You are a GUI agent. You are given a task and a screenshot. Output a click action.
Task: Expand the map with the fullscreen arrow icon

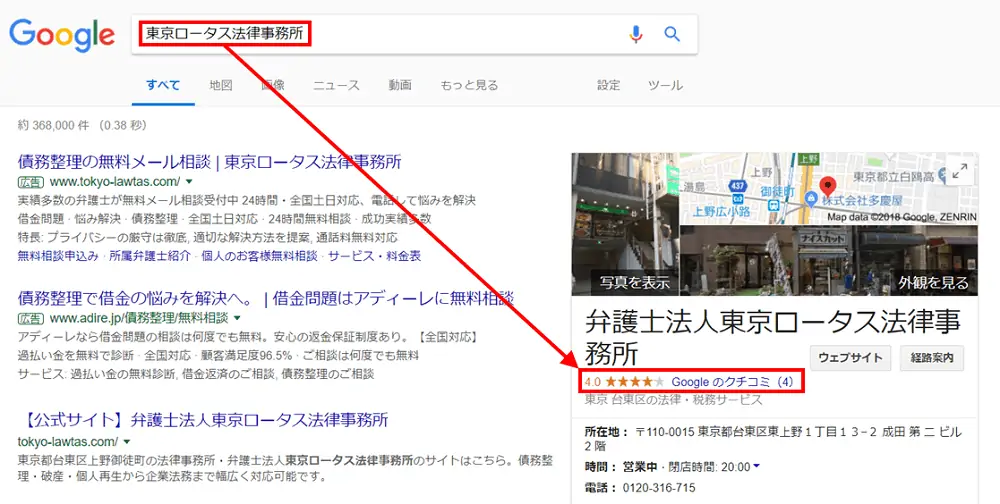click(x=960, y=172)
